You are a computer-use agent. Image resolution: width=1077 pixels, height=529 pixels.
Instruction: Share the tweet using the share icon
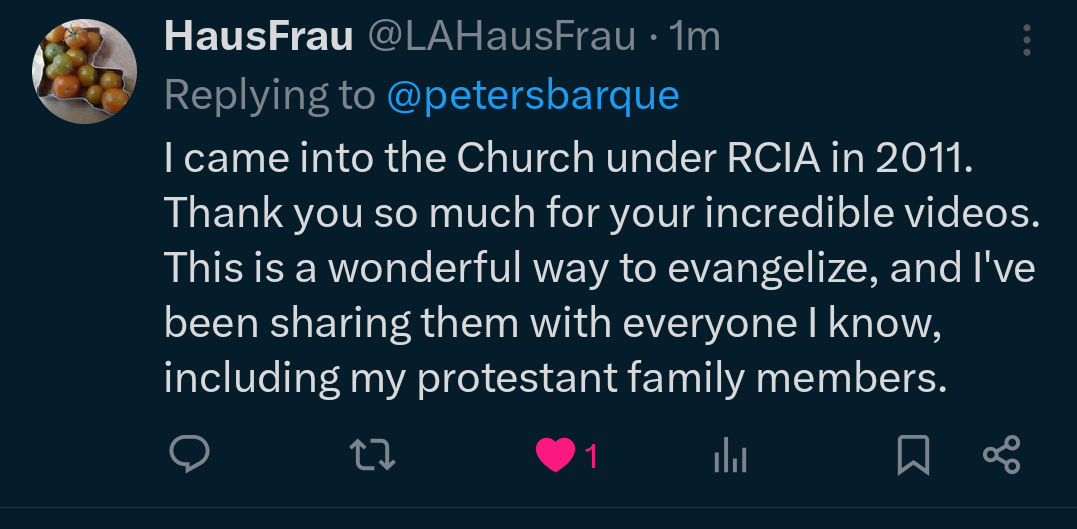1001,455
